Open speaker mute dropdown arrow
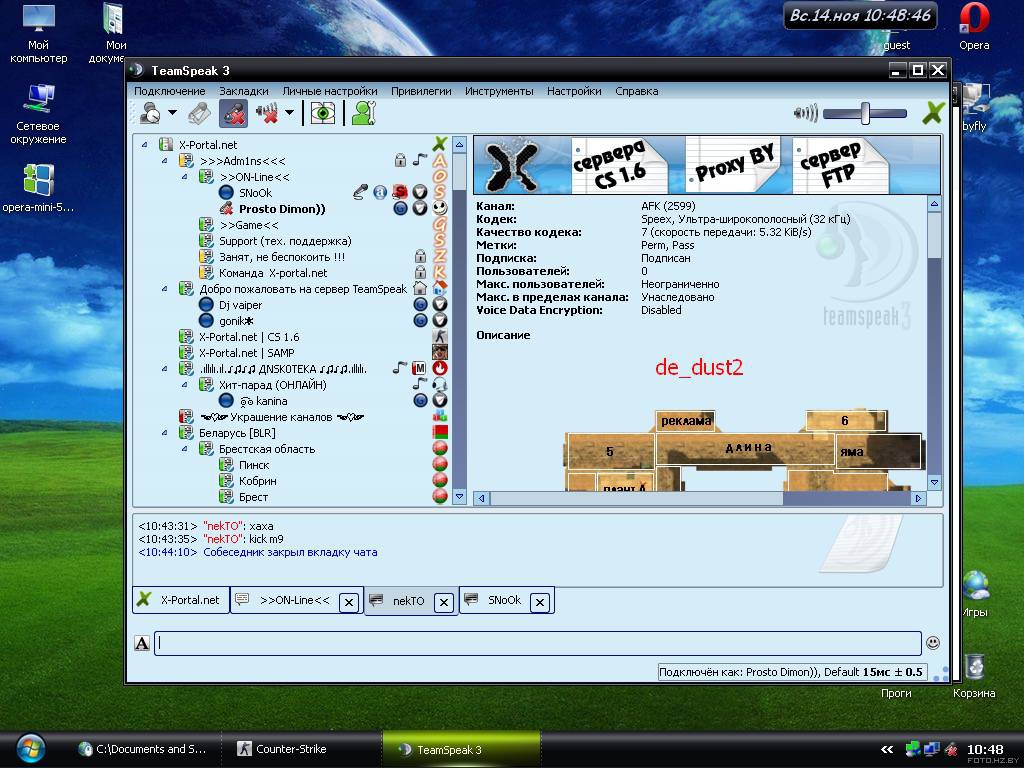This screenshot has width=1024, height=768. 289,113
